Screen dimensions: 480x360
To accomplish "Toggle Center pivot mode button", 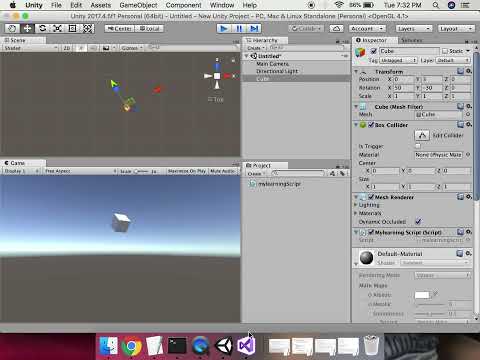I will (120, 29).
